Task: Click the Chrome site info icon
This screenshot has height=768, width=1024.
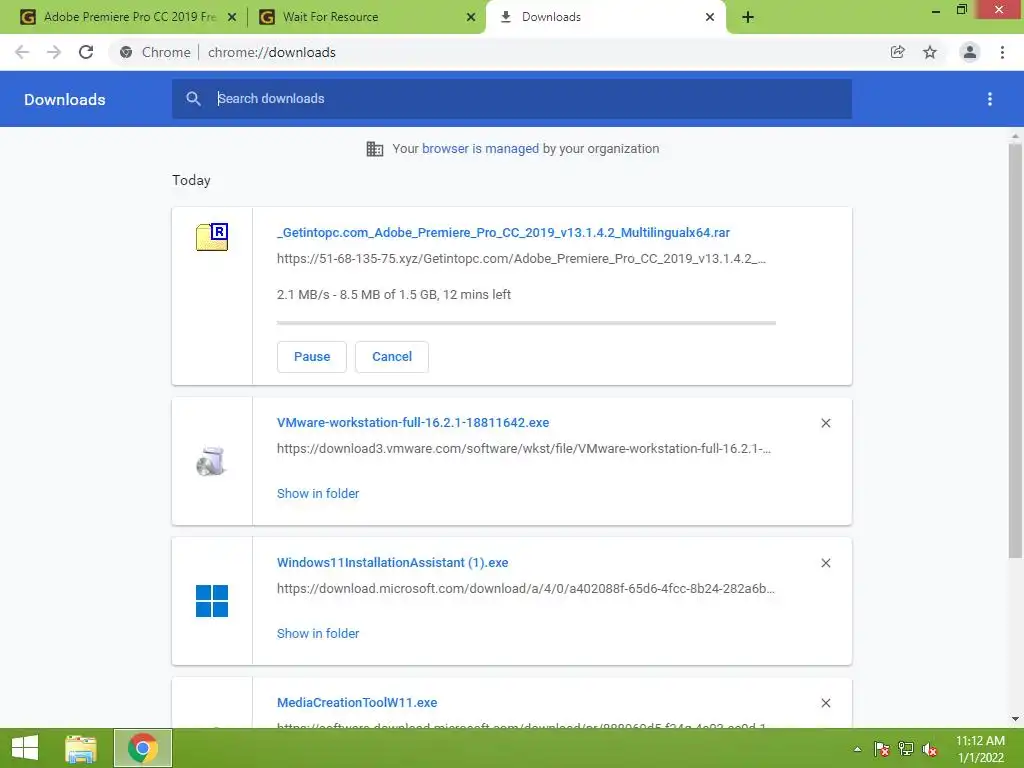Action: [x=126, y=52]
